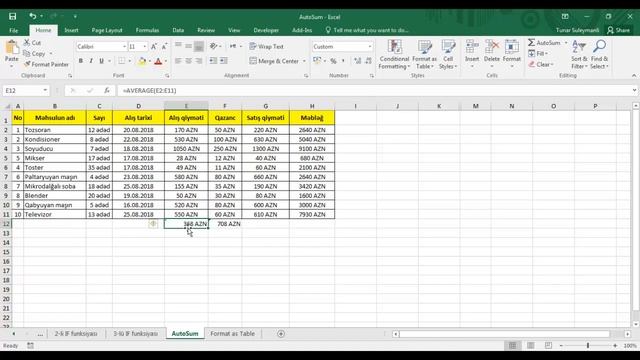Image resolution: width=640 pixels, height=360 pixels.
Task: Center text horizontally in the cell
Action: [189, 61]
